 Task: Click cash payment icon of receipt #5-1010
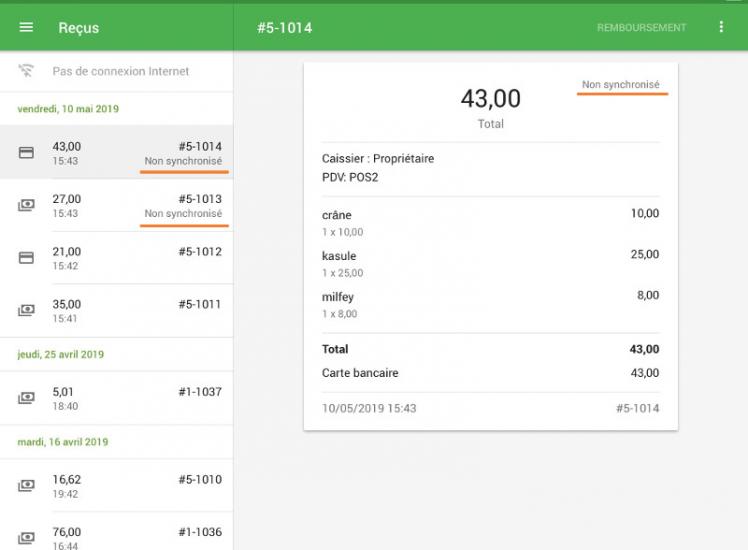(26, 486)
